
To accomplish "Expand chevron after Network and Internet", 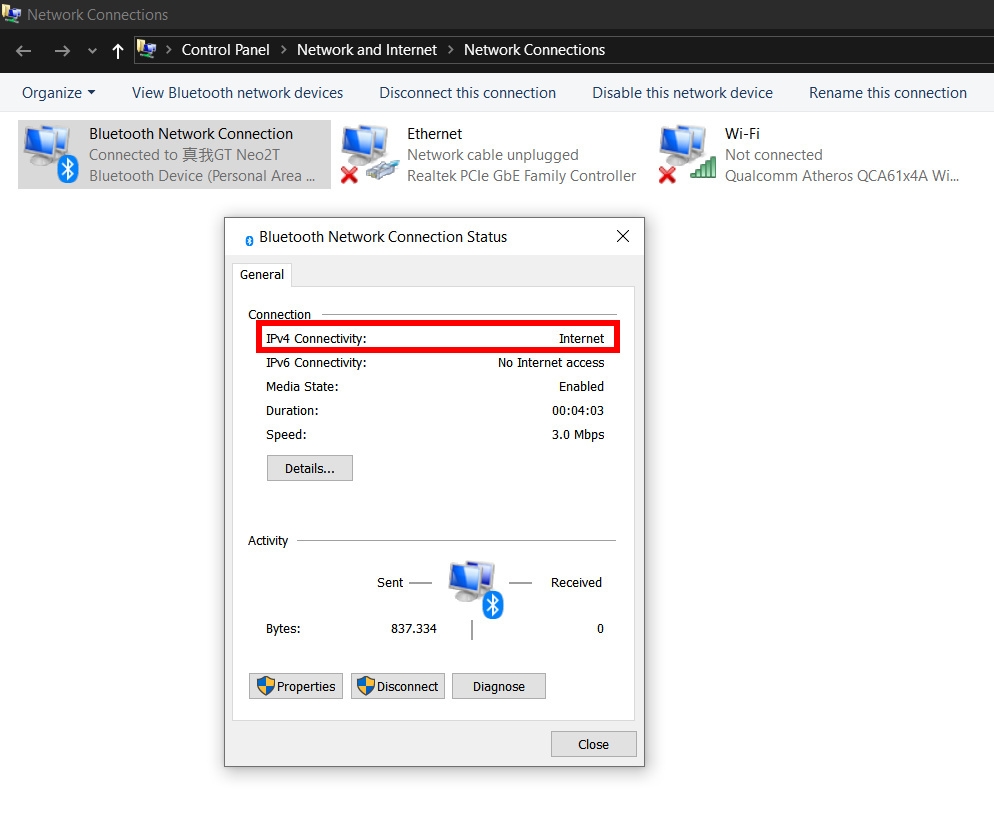I will (451, 49).
